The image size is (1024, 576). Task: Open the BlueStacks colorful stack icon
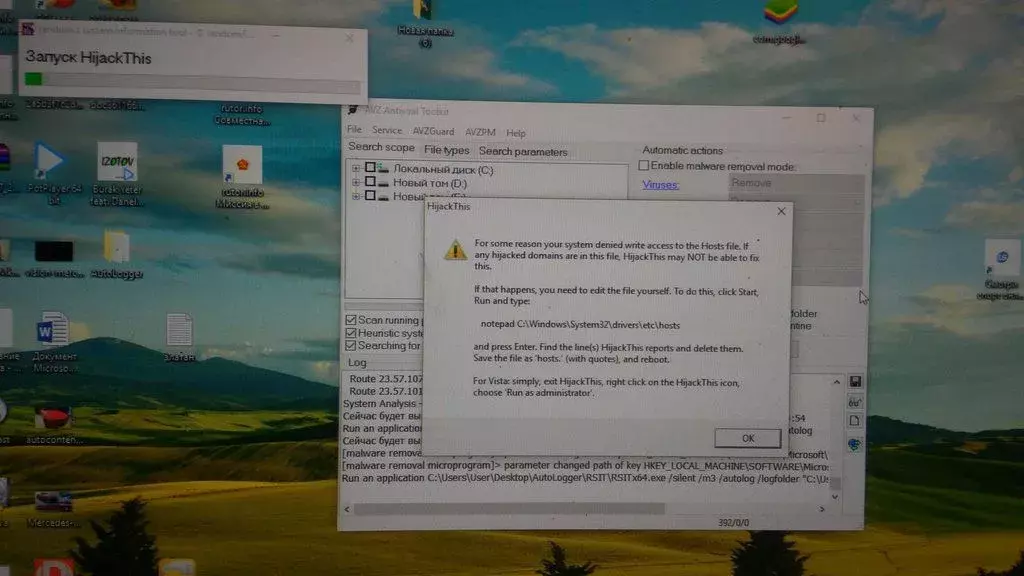click(x=780, y=23)
